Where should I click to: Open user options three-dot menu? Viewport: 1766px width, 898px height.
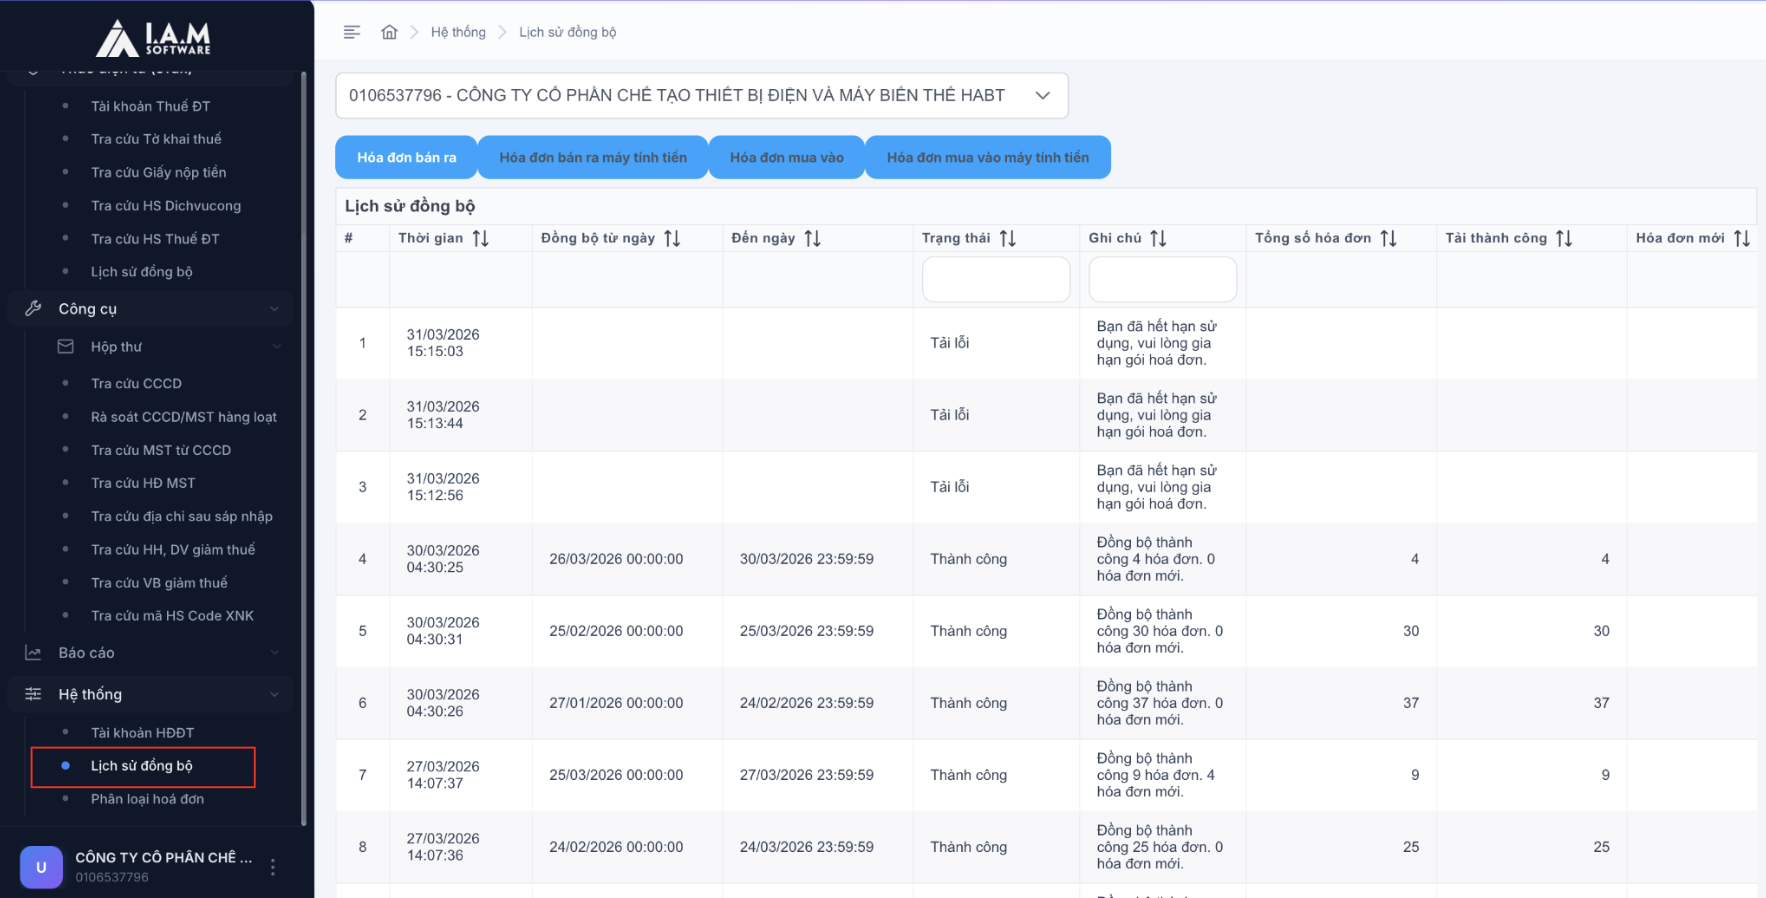point(273,867)
